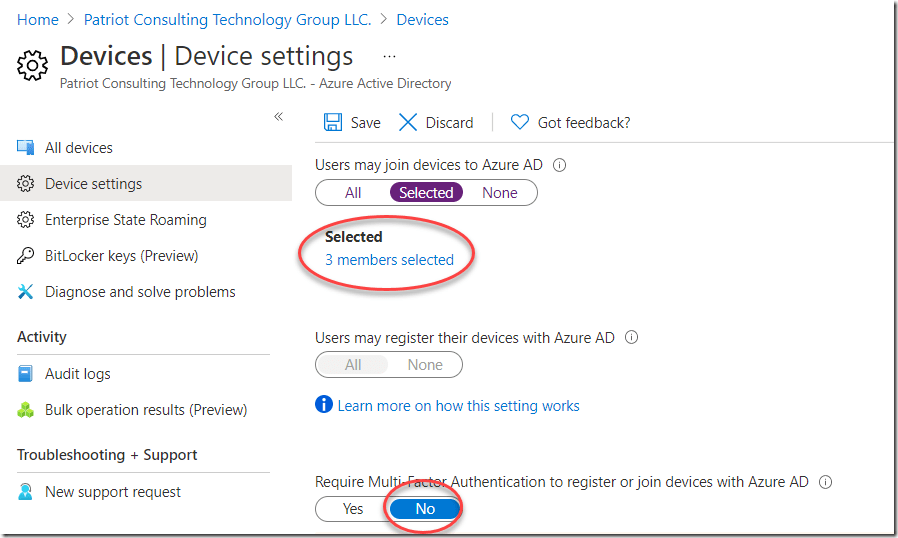
Task: Open Audit logs under Activity
Action: coord(78,374)
